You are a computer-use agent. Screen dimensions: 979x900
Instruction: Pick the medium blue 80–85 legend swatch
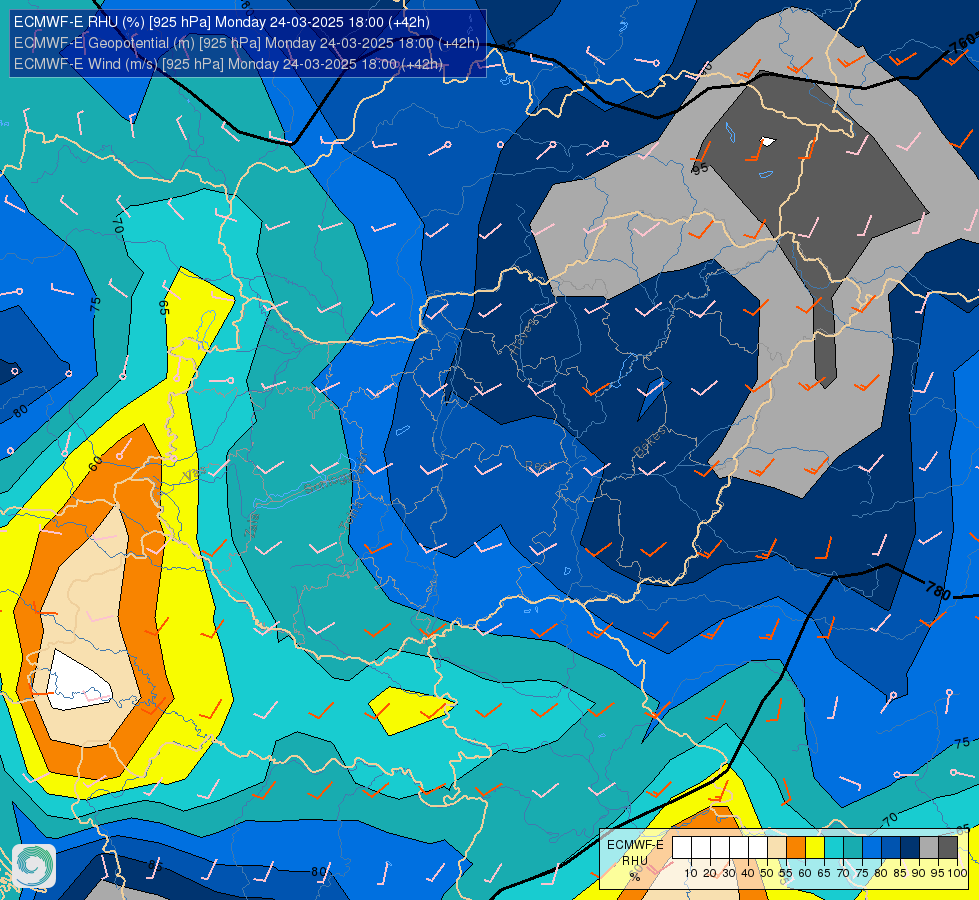coord(891,848)
